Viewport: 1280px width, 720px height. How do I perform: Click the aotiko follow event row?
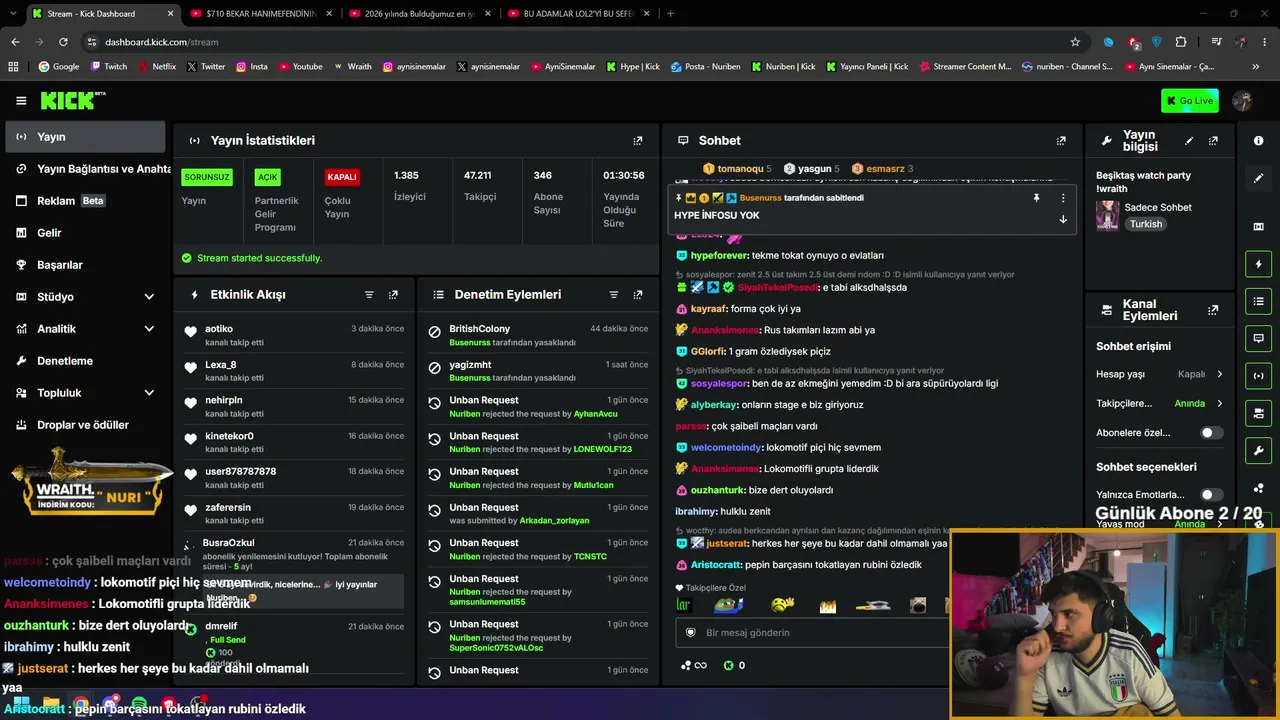295,336
